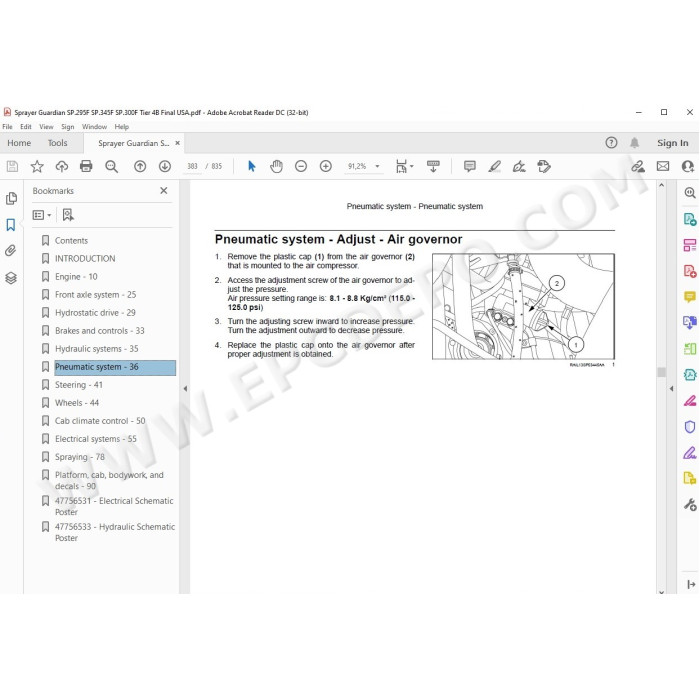Open notifications bell icon
This screenshot has height=700, width=700.
(634, 143)
